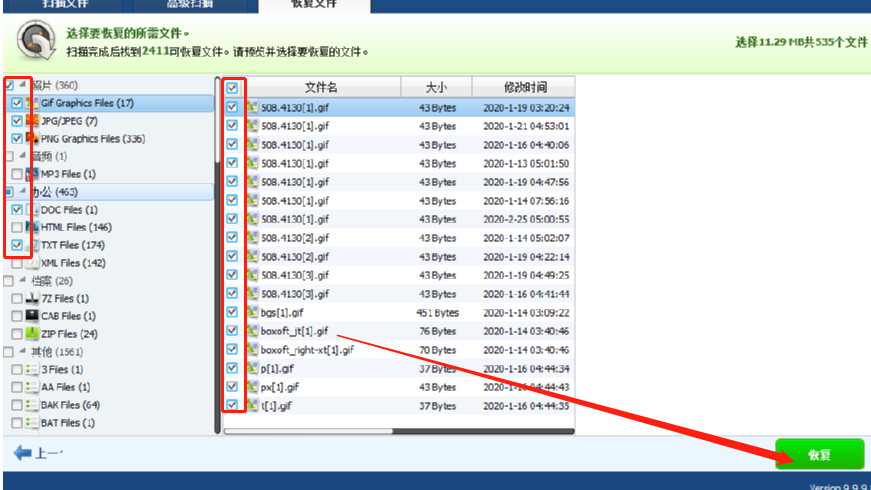This screenshot has height=490, width=871.
Task: Click the back arrow icon at bottom left
Action: click(x=22, y=453)
